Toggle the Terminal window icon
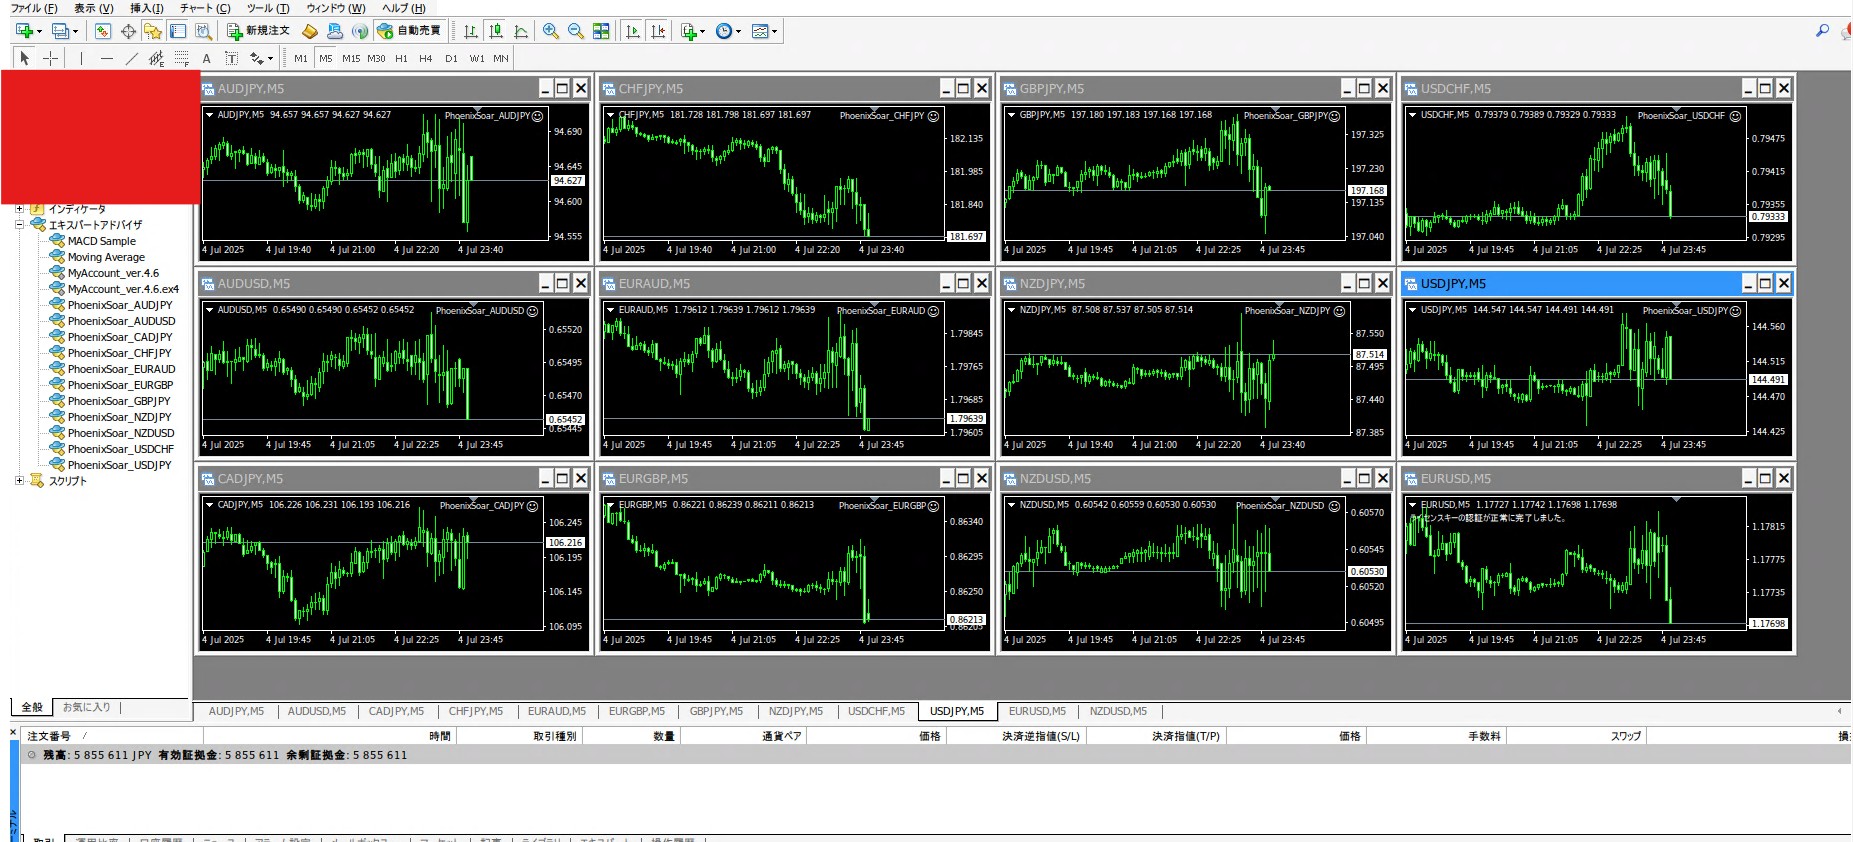Screen dimensions: 1853x842 [178, 31]
